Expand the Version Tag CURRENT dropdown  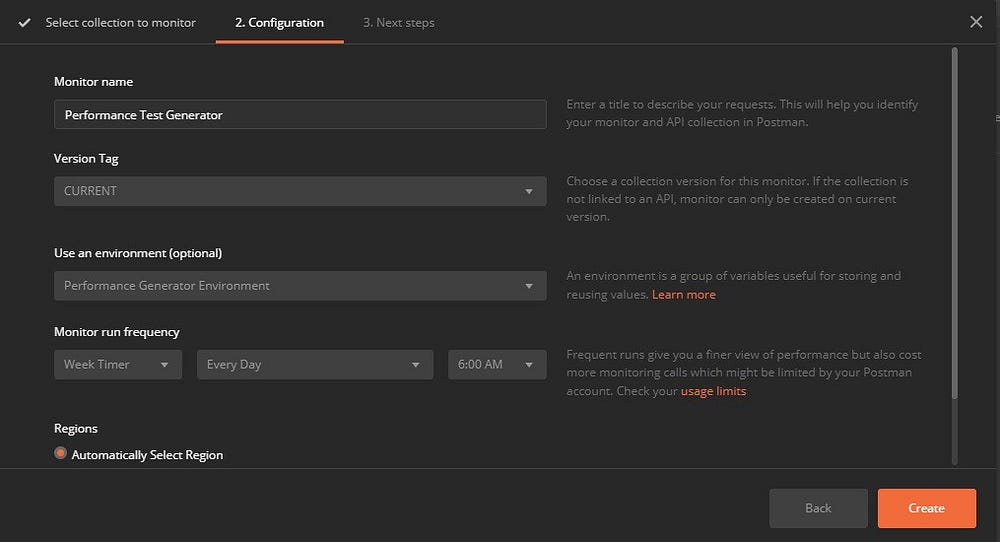click(300, 191)
